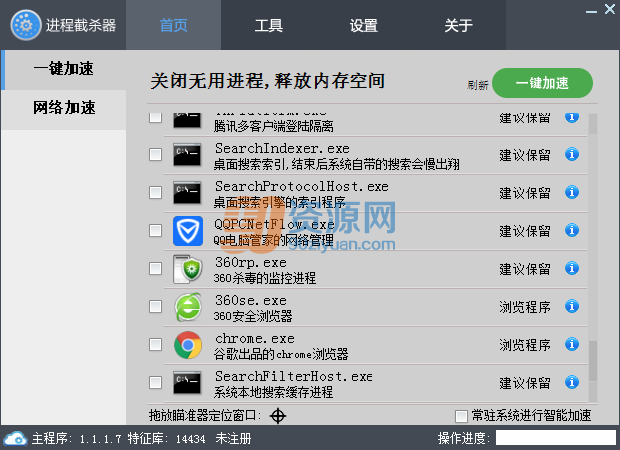Check the SearchIndexer.exe checkbox

[x=155, y=154]
